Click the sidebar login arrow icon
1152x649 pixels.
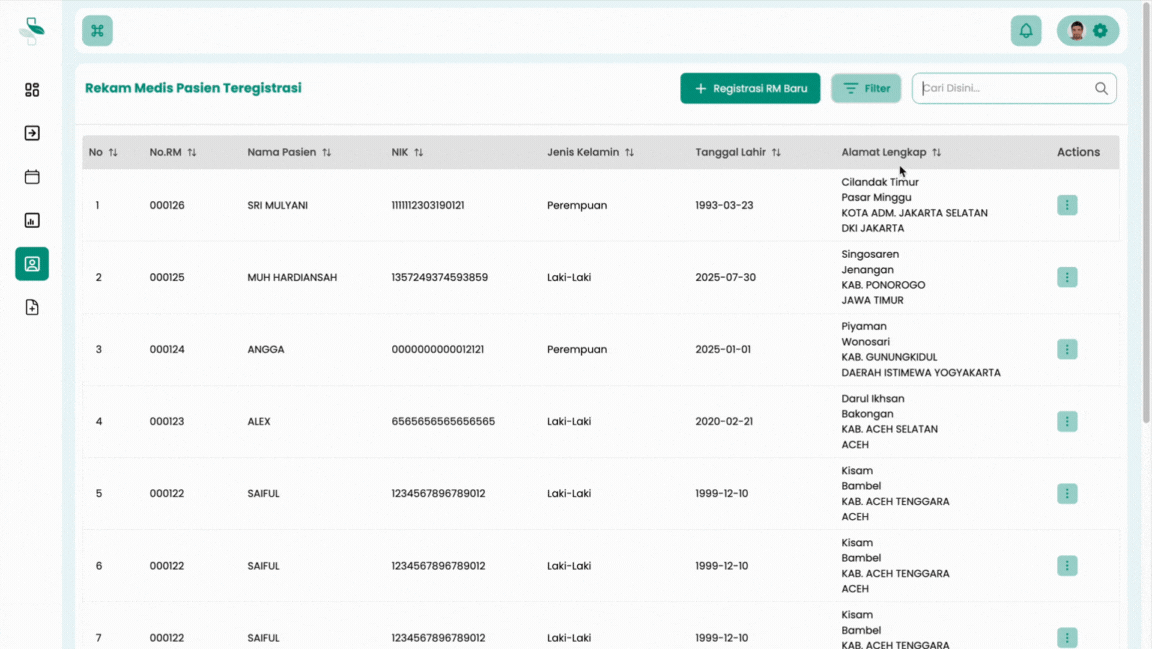(32, 133)
